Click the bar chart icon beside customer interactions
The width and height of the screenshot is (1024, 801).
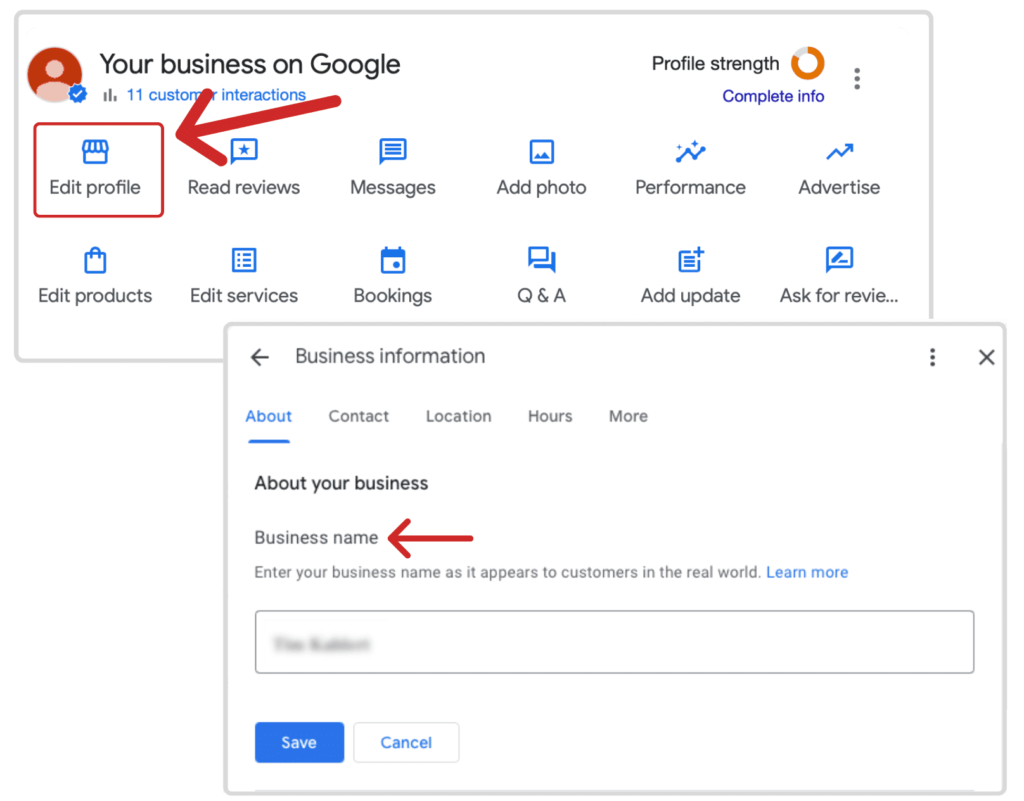110,95
